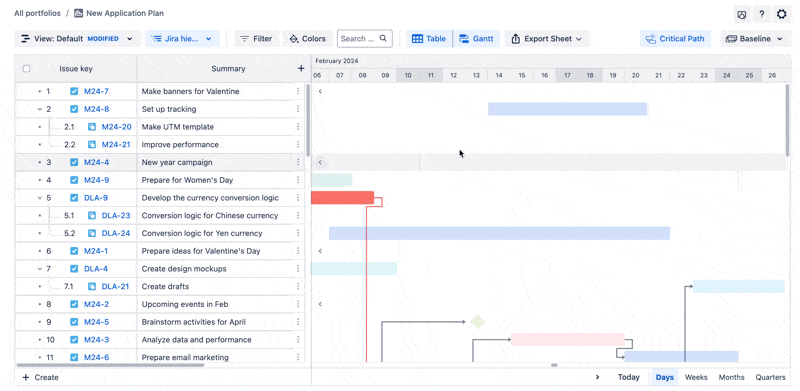The height and width of the screenshot is (391, 800).
Task: Open the DLA-9 issue link
Action: click(x=96, y=198)
